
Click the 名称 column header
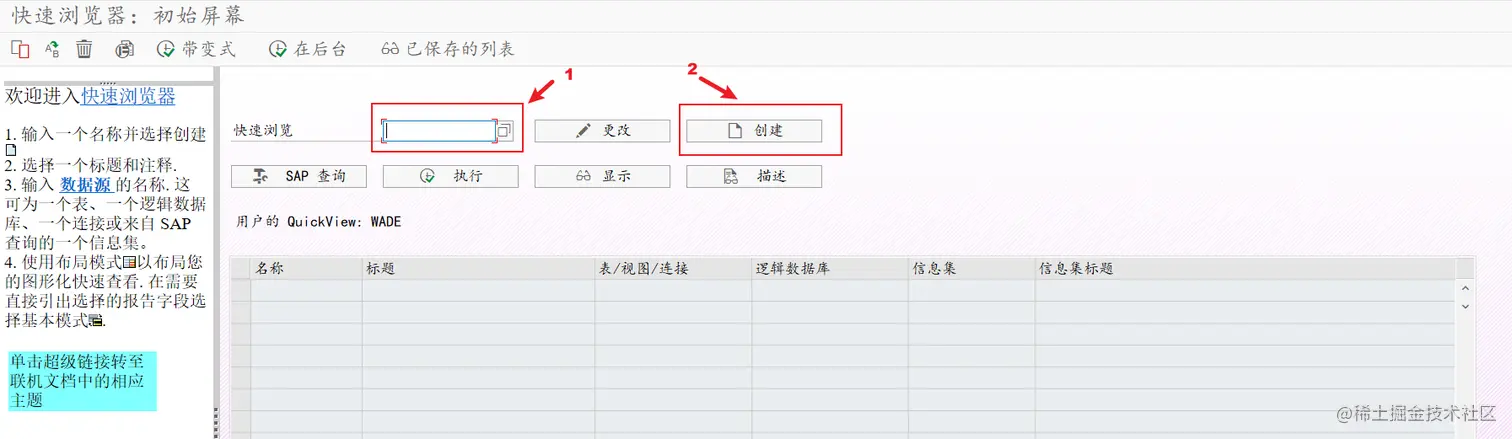coord(306,268)
